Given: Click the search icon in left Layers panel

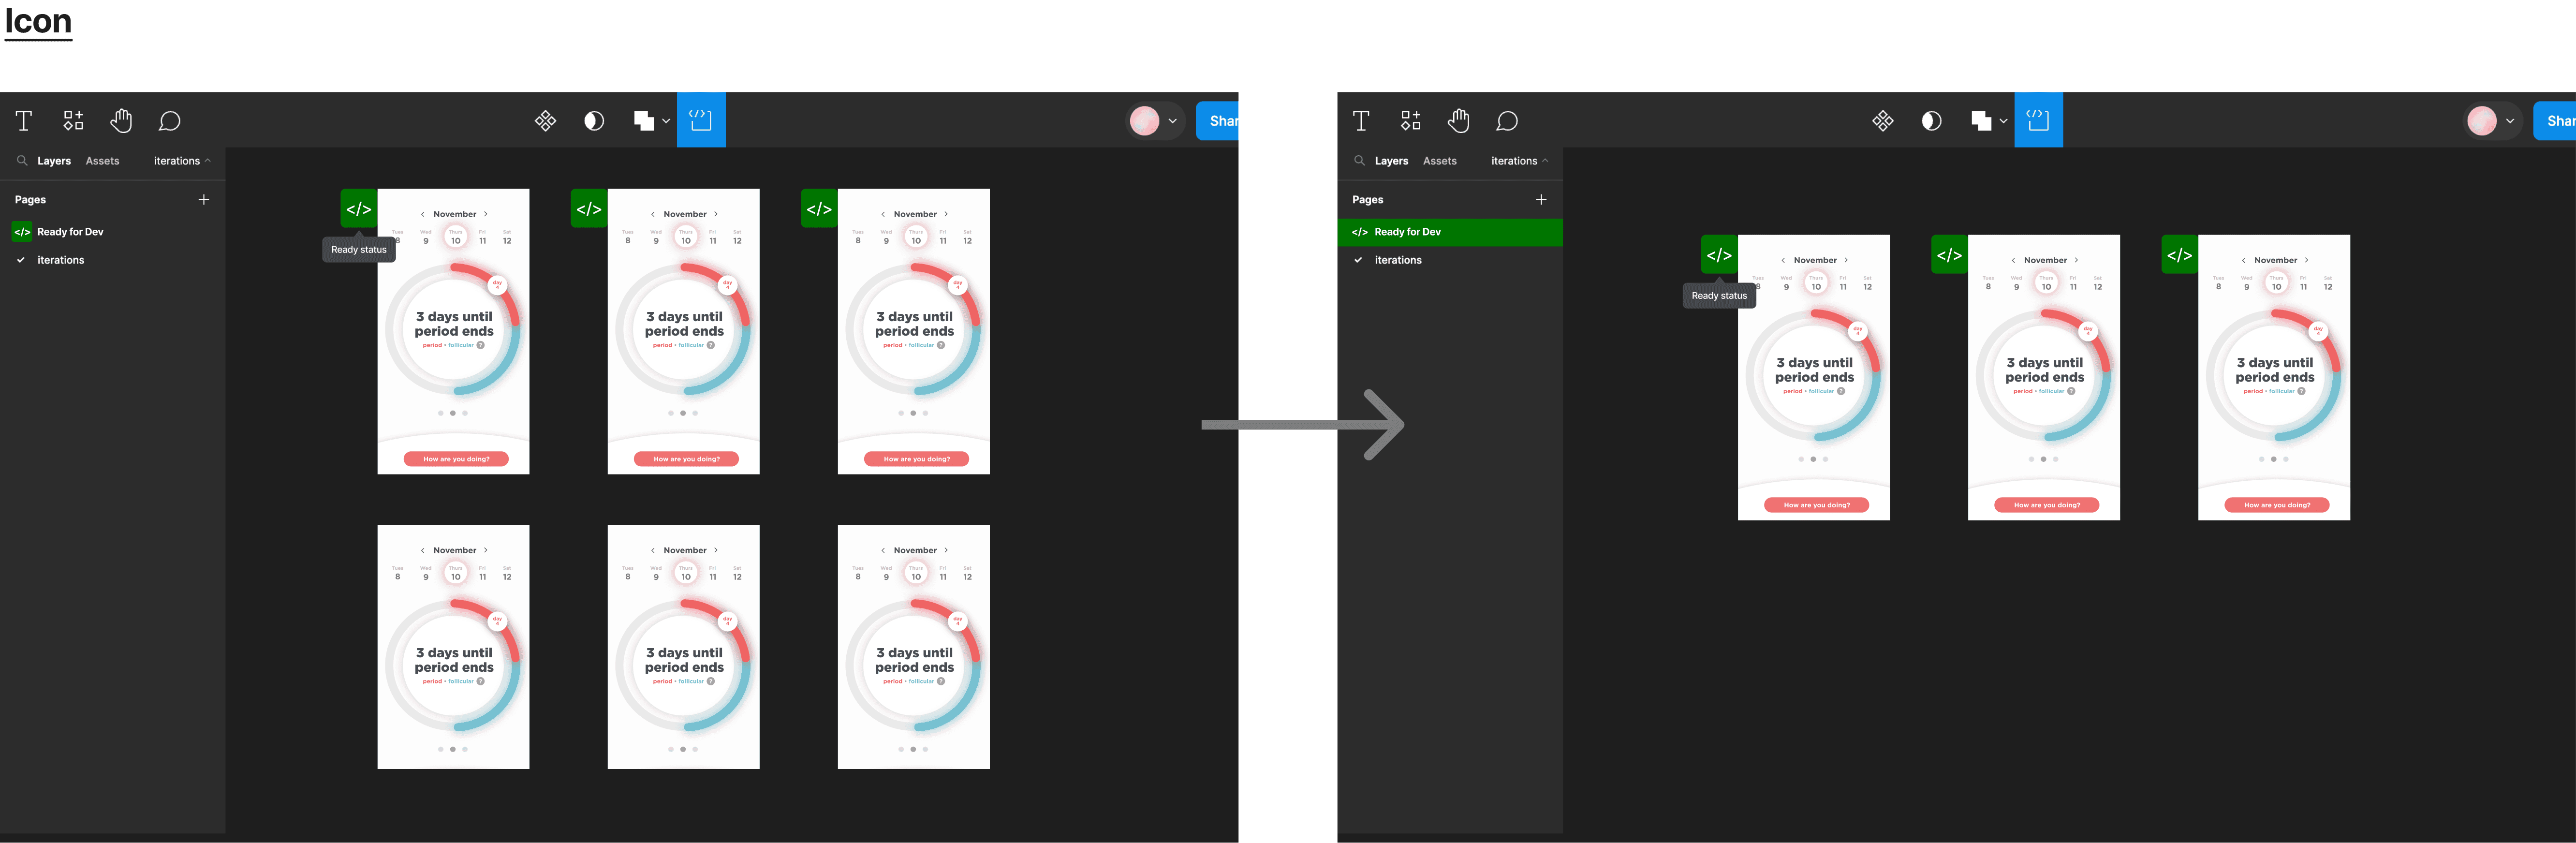Looking at the screenshot, I should coord(22,160).
